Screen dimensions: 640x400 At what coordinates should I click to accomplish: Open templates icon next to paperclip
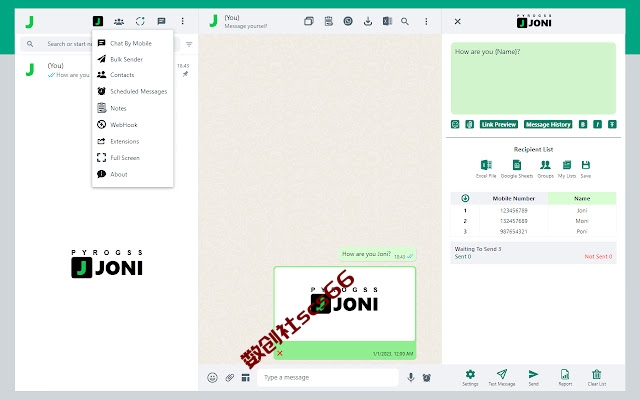245,378
